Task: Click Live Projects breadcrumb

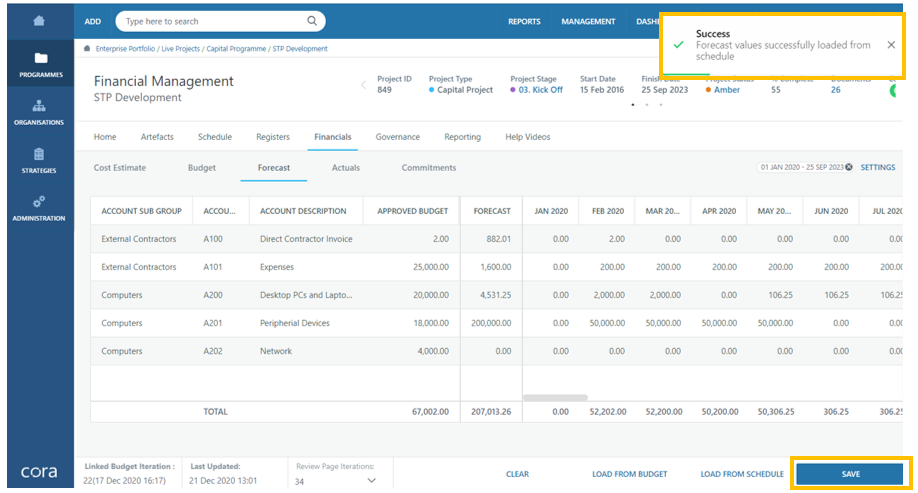Action: click(x=180, y=49)
